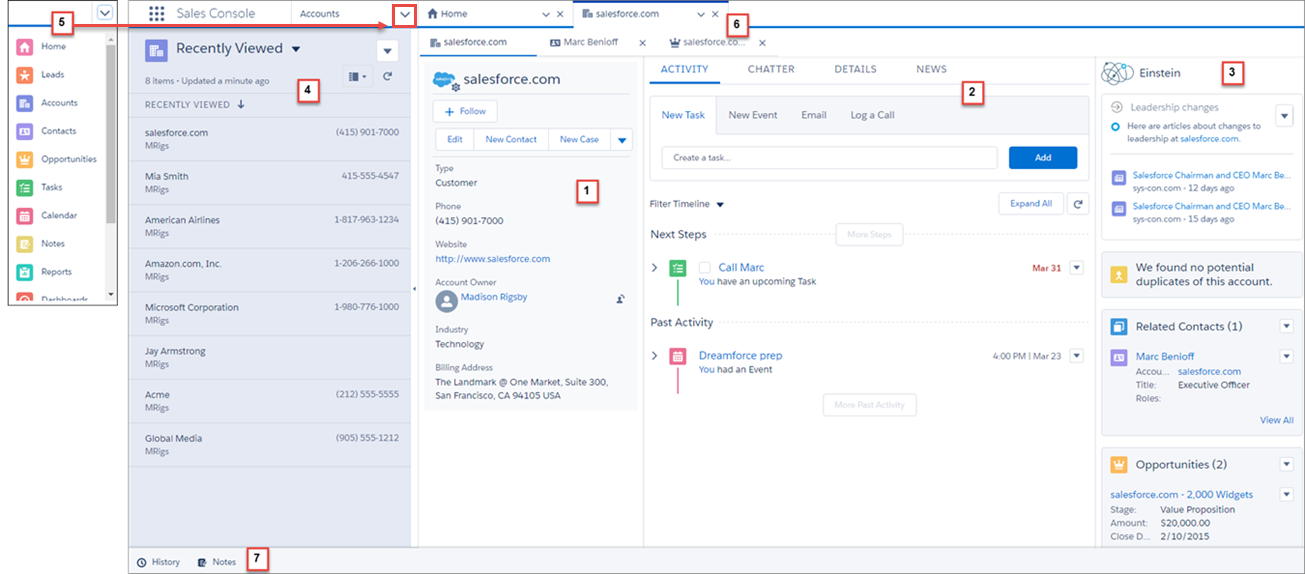This screenshot has width=1305, height=574.
Task: Refresh the Recently Viewed list
Action: pos(387,76)
